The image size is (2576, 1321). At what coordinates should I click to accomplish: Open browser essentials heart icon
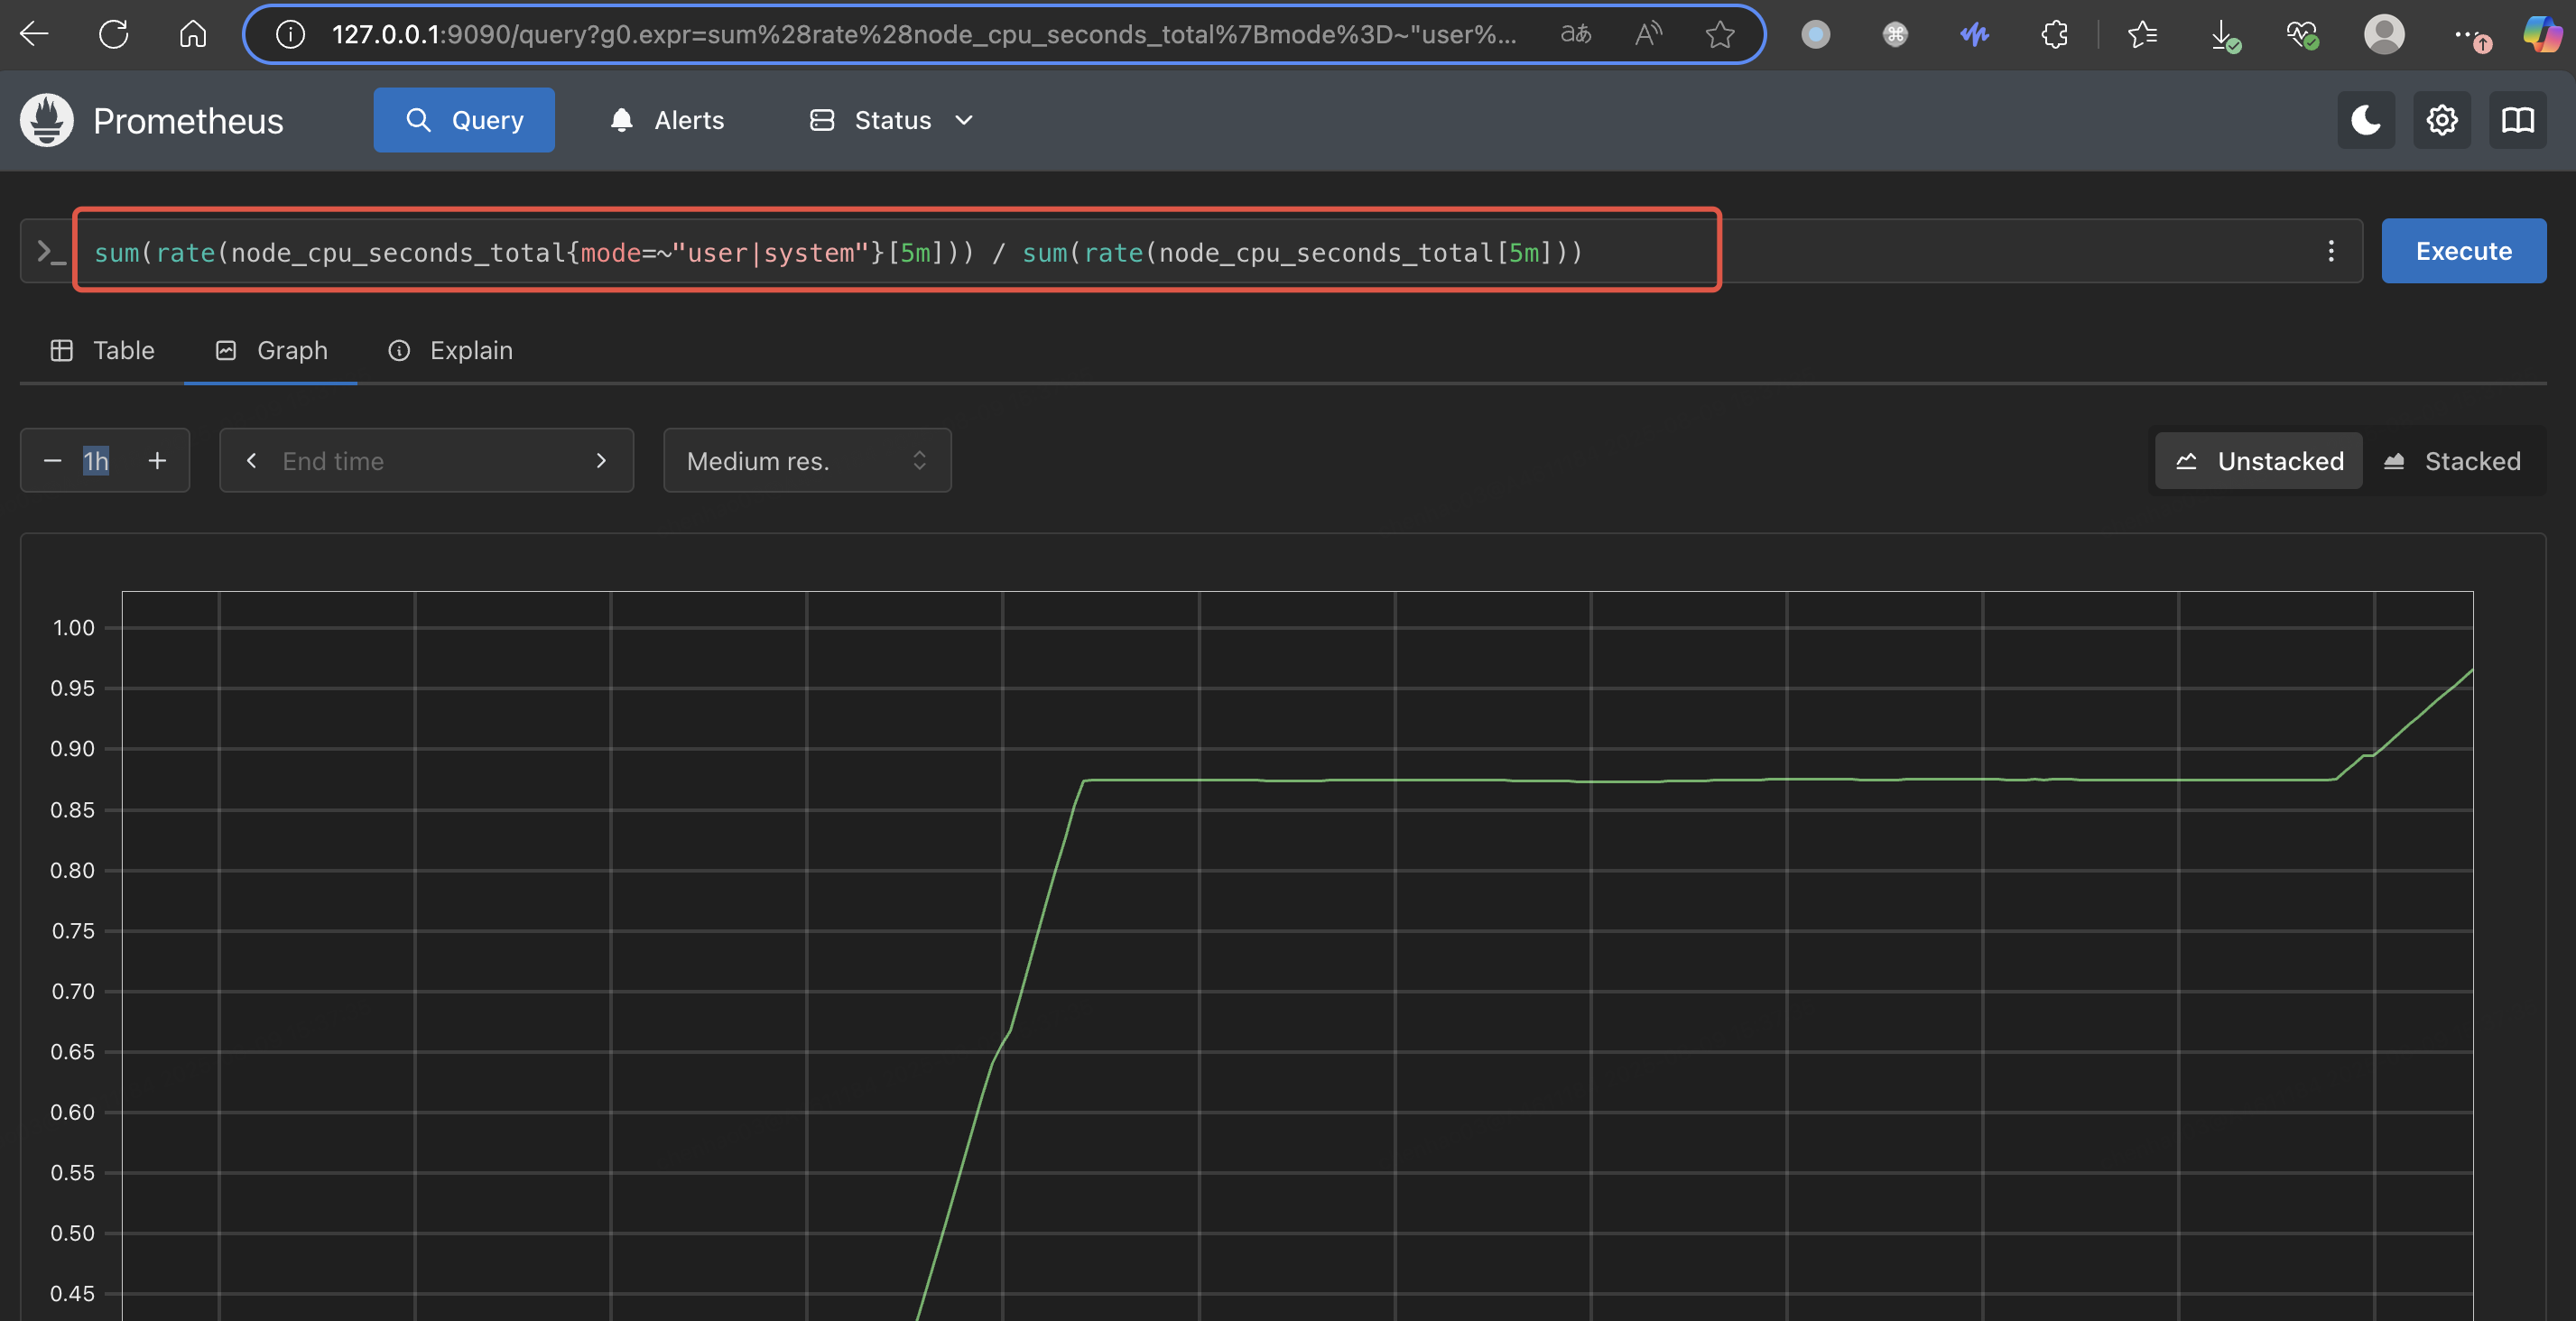point(2302,35)
